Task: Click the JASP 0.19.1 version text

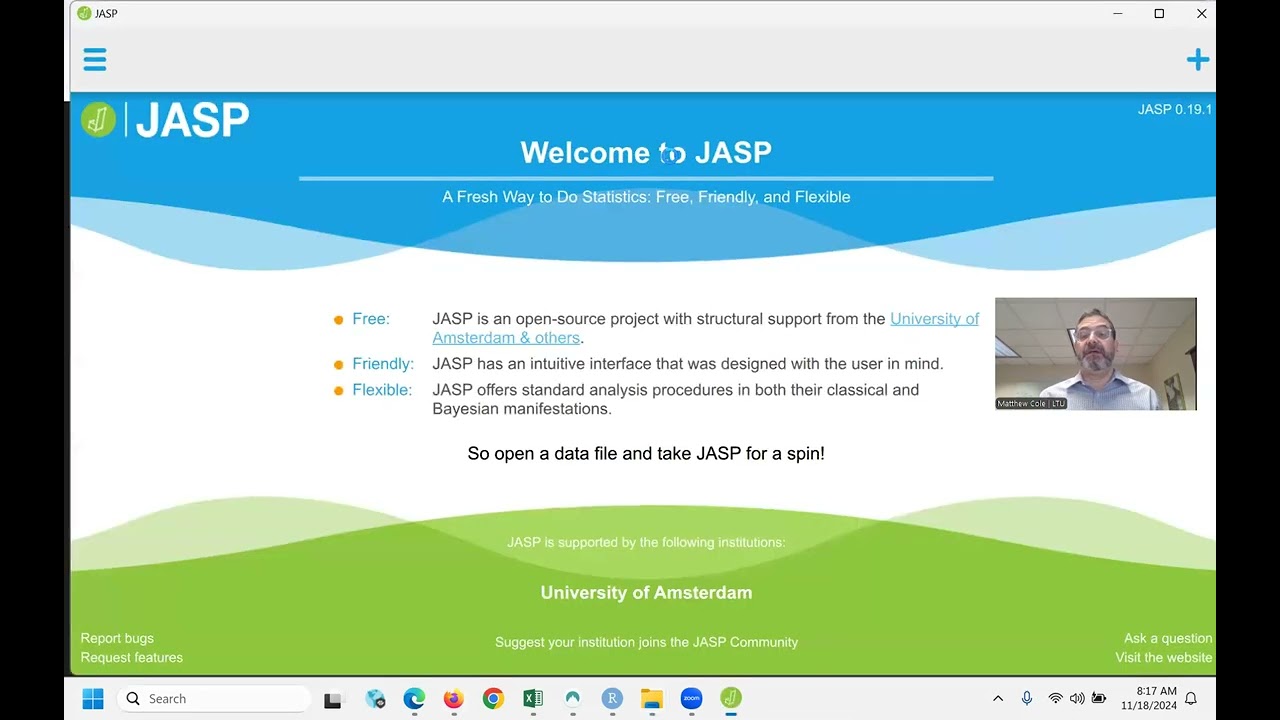Action: [1174, 109]
